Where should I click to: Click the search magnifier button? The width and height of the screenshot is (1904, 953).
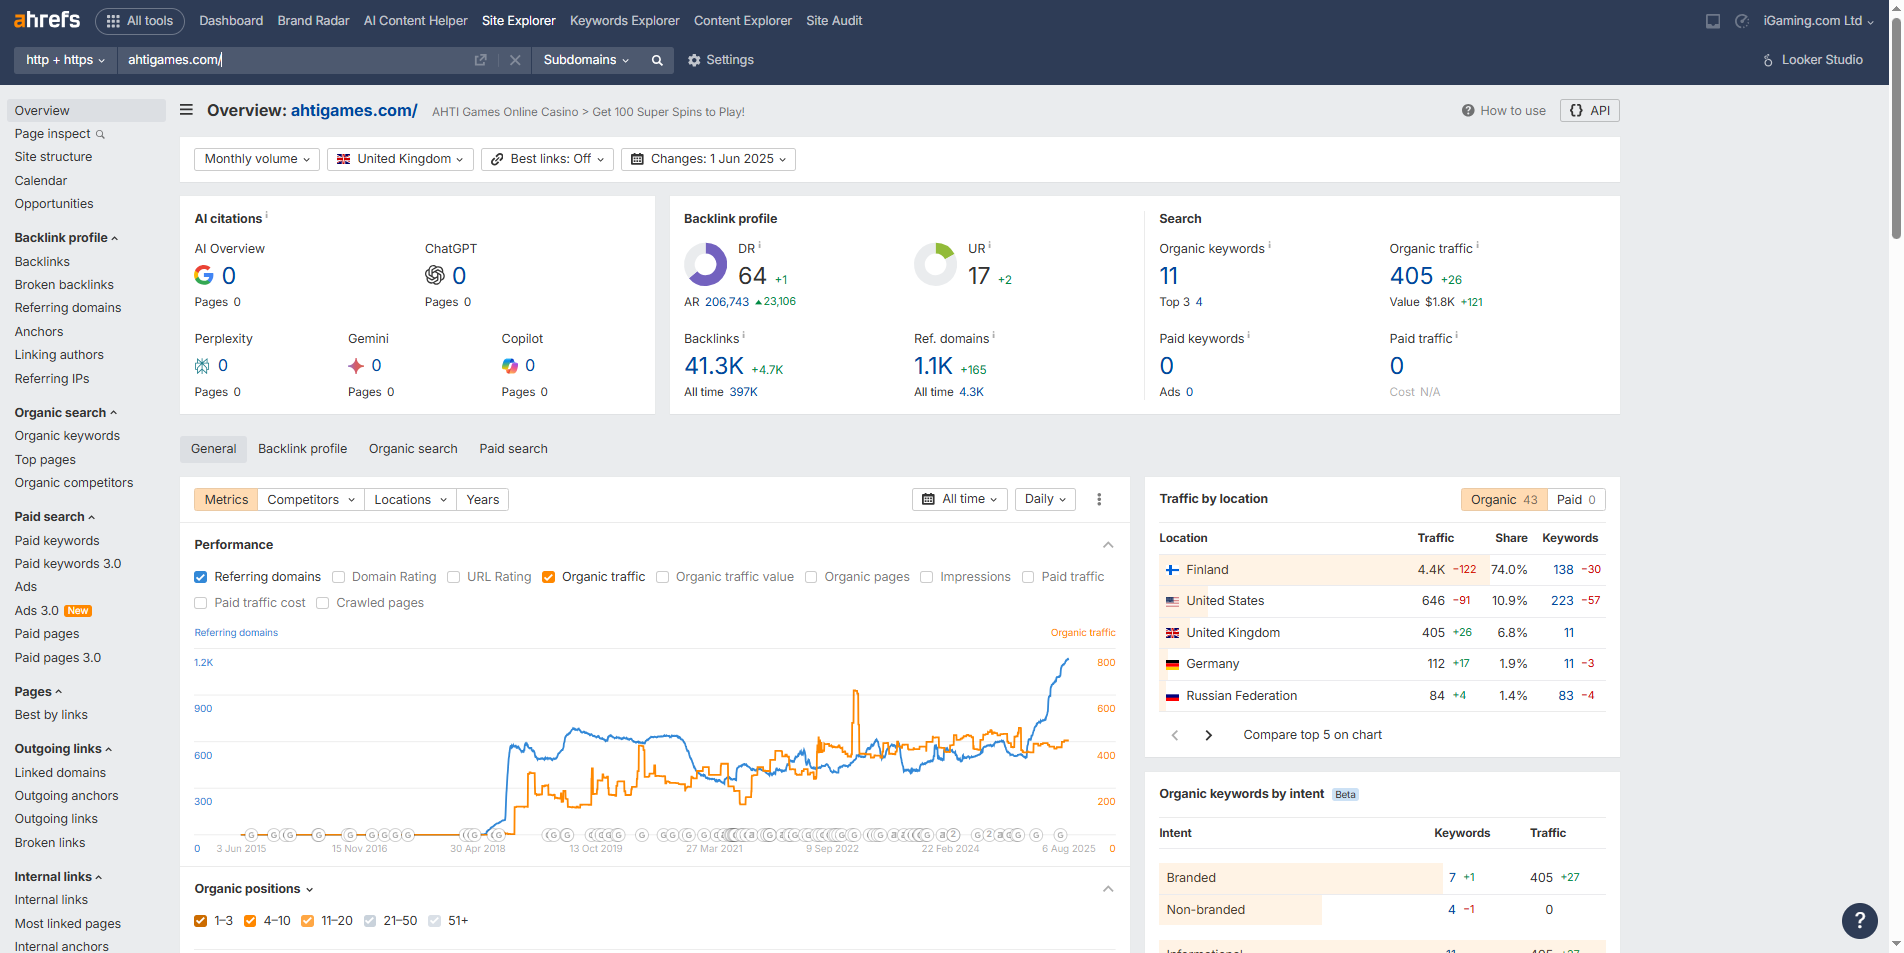pyautogui.click(x=657, y=60)
